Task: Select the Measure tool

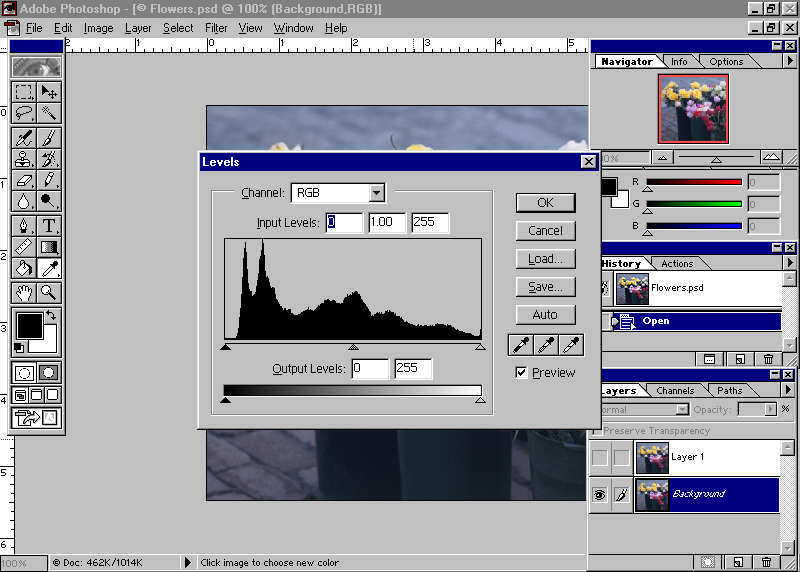Action: tap(23, 247)
